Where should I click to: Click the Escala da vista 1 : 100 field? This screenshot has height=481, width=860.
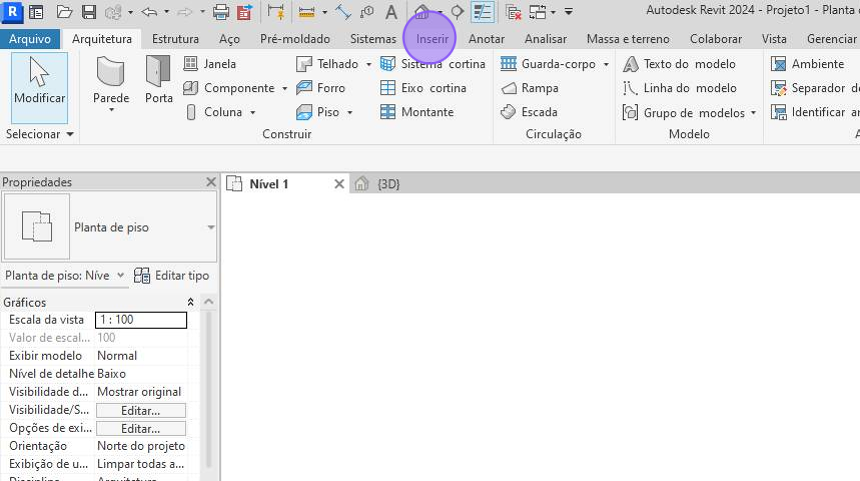141,320
